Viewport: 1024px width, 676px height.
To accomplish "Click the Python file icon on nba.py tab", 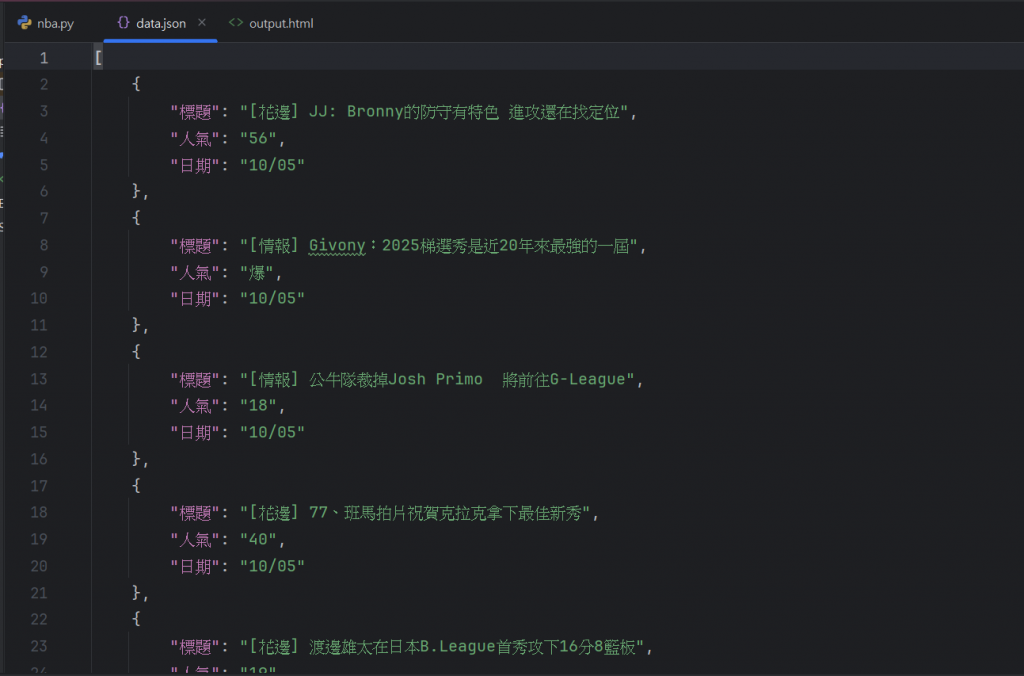I will (x=24, y=23).
